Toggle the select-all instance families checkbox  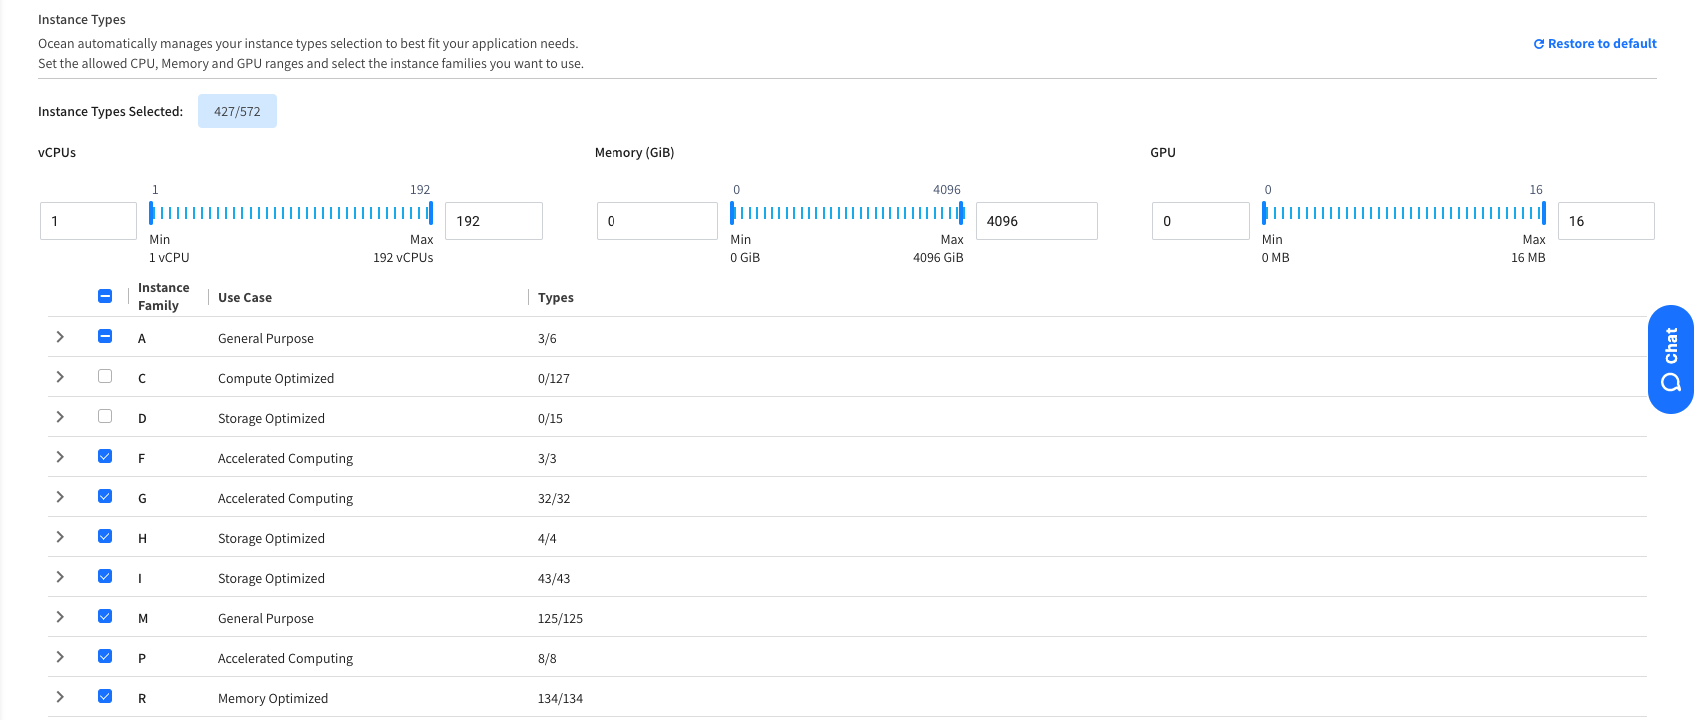(x=105, y=296)
